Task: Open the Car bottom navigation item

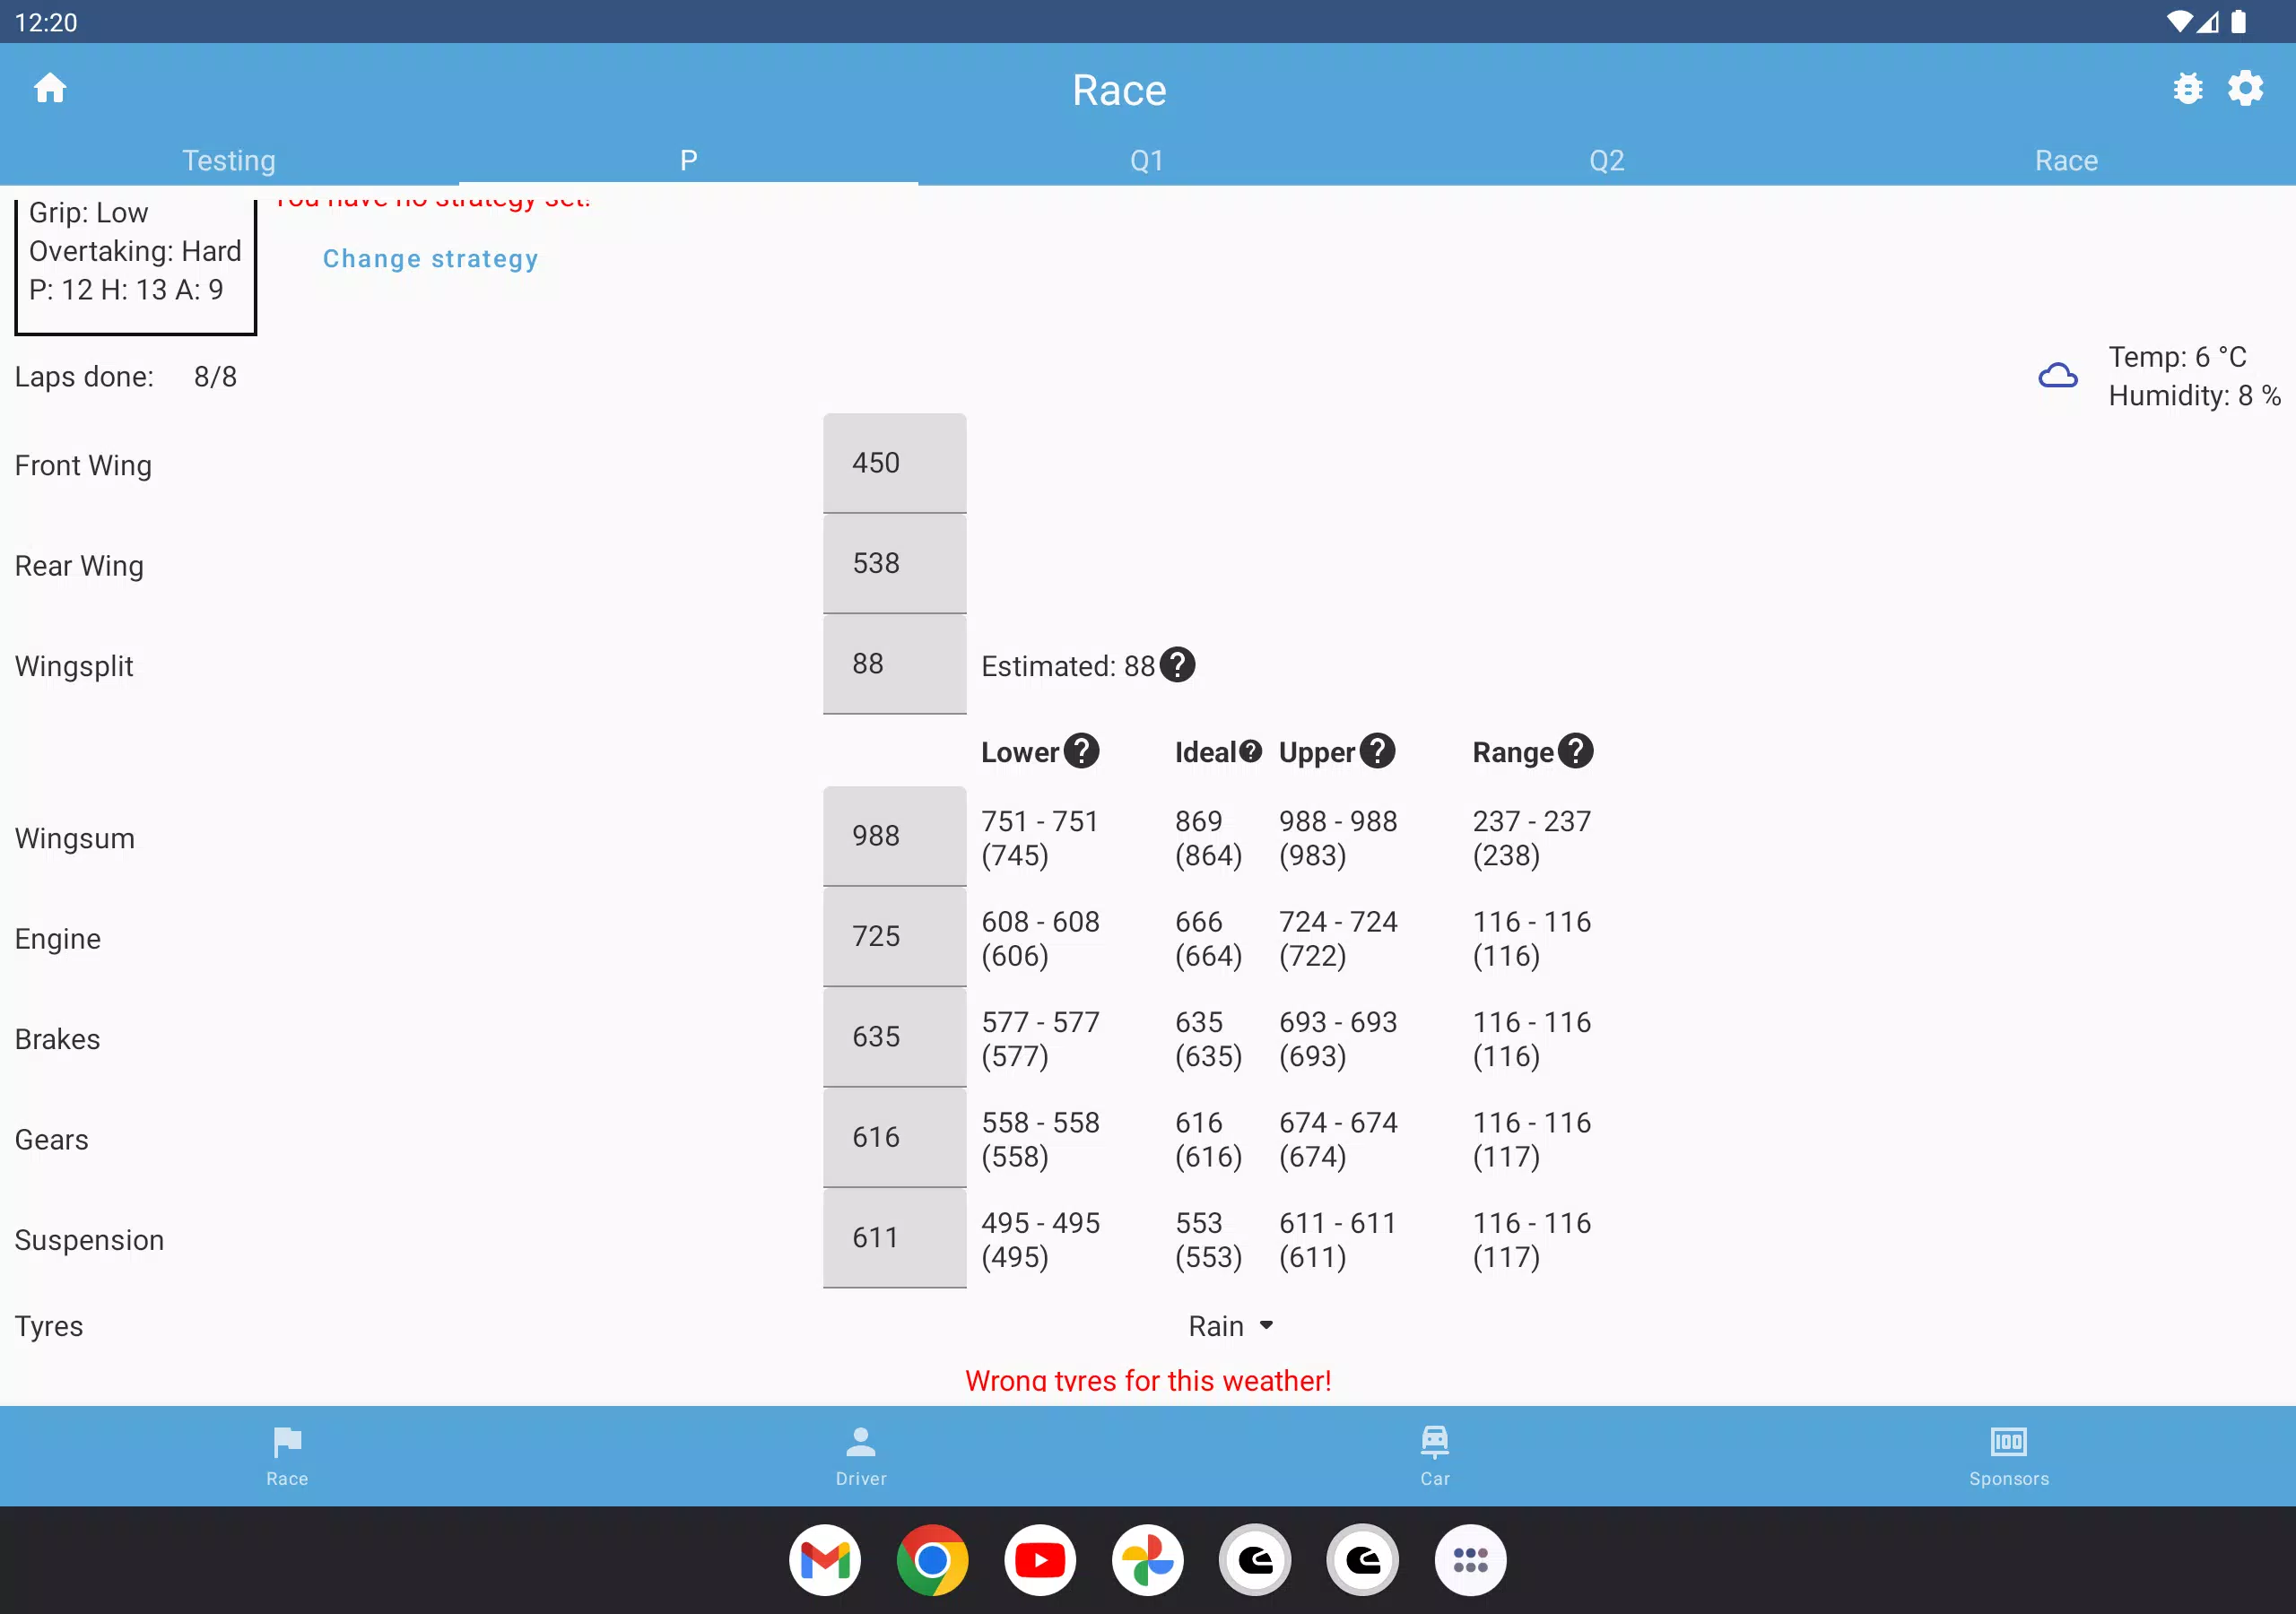Action: pyautogui.click(x=1435, y=1456)
